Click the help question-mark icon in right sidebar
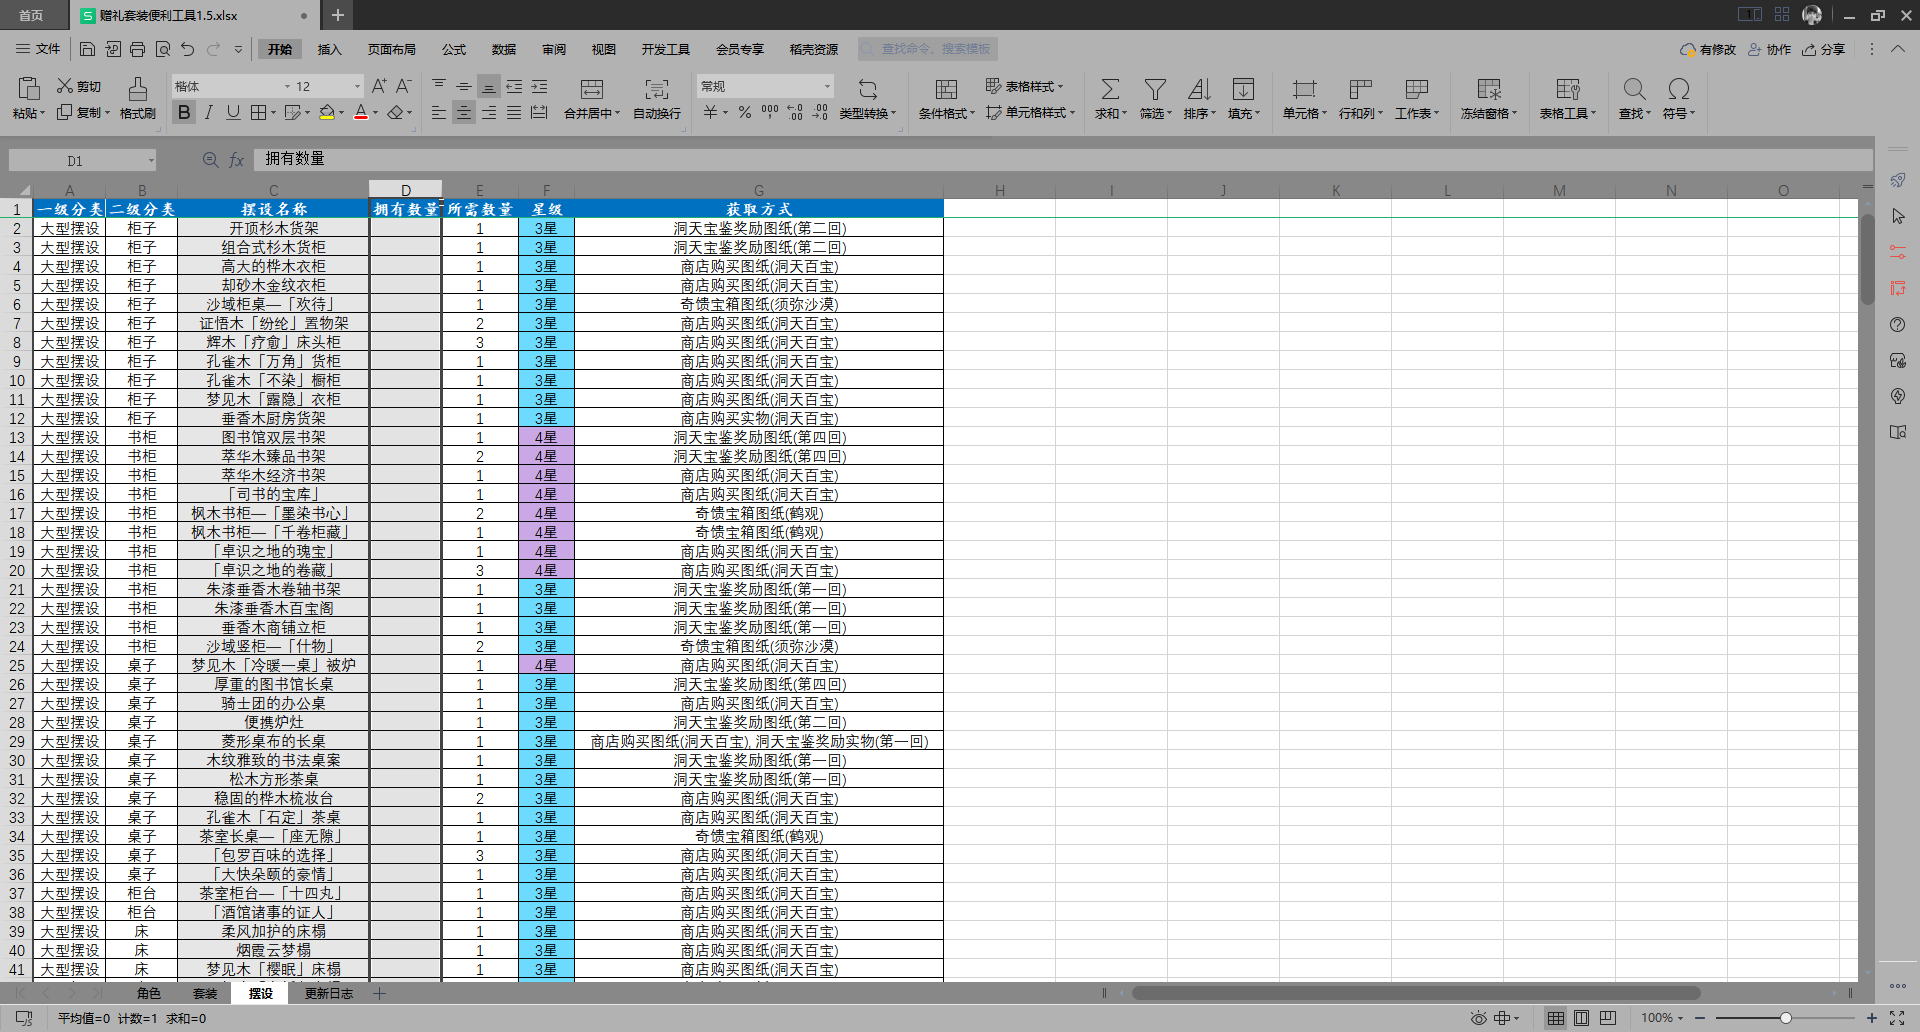Image resolution: width=1920 pixels, height=1032 pixels. pyautogui.click(x=1898, y=324)
